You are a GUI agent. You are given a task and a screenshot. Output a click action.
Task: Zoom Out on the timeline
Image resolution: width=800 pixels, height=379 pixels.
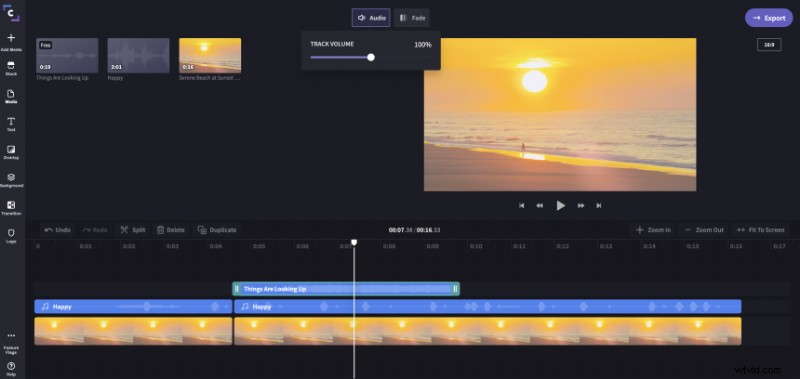point(704,230)
